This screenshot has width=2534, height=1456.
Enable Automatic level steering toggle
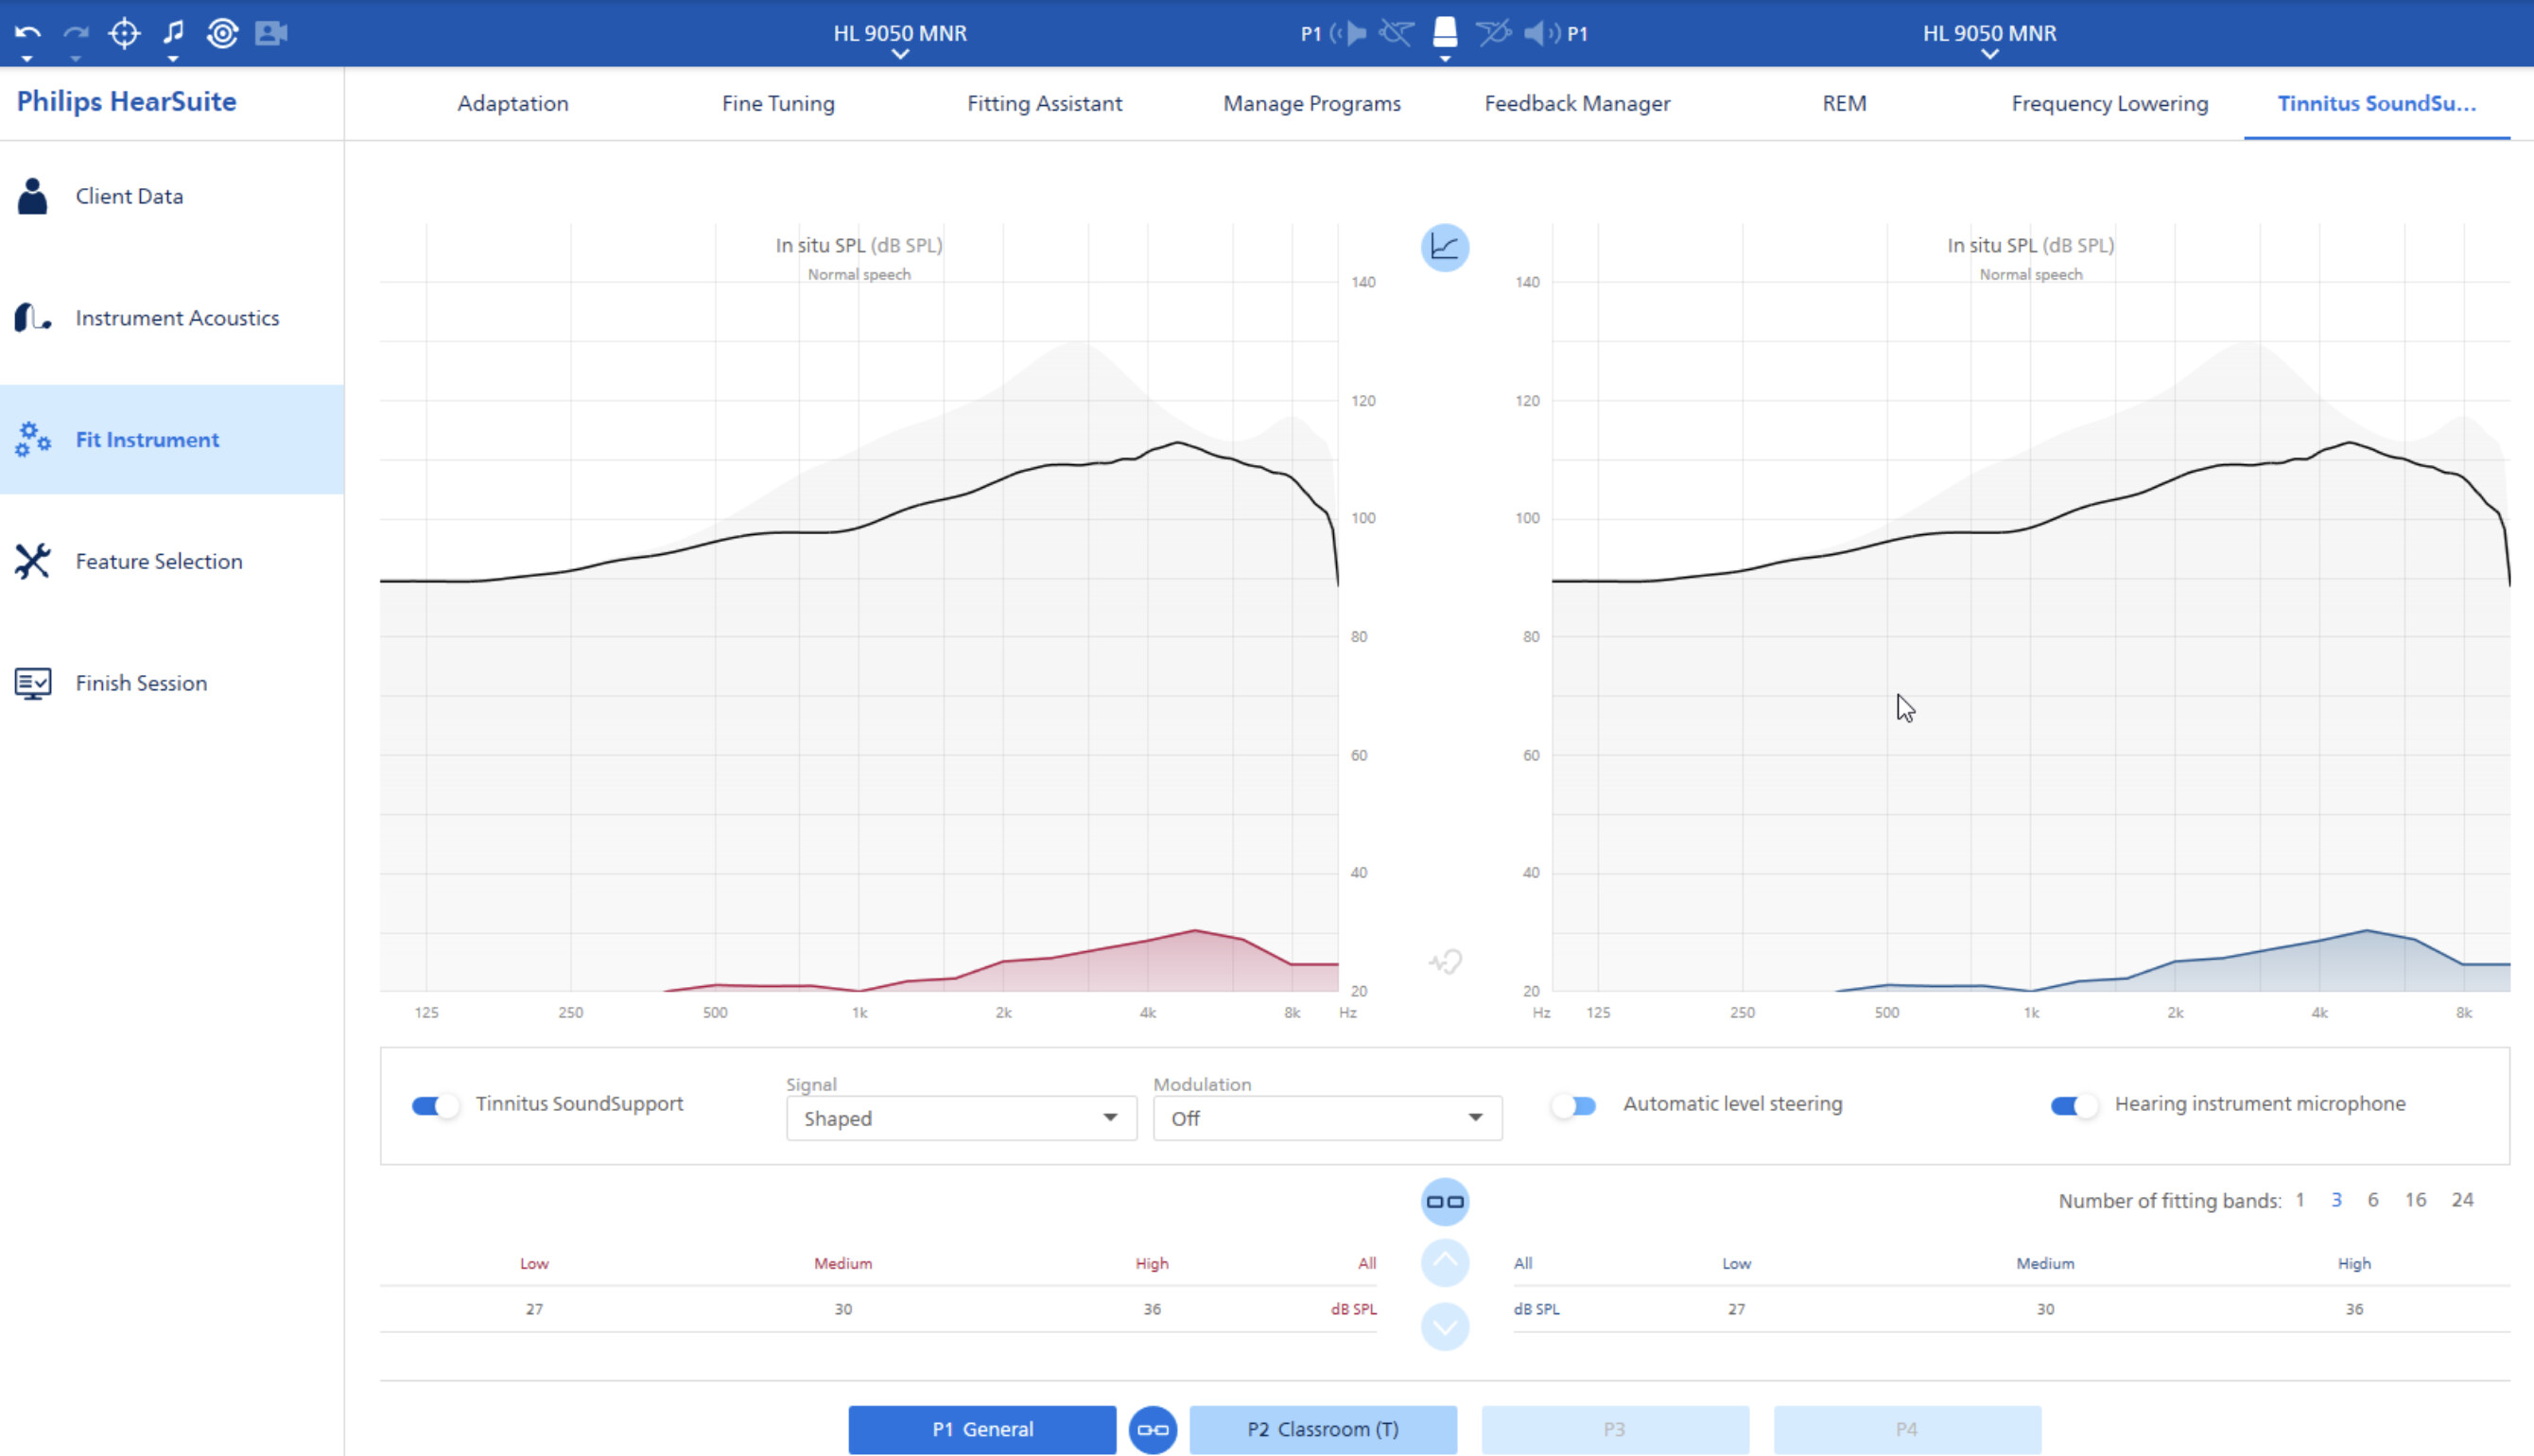point(1573,1105)
